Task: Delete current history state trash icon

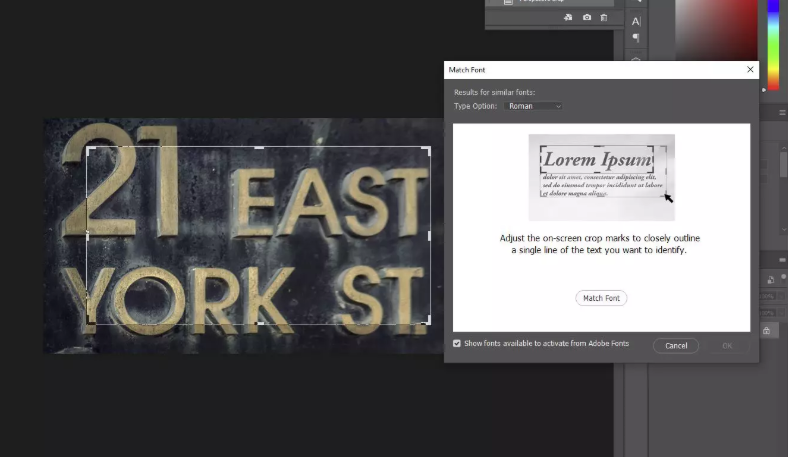Action: coord(604,17)
